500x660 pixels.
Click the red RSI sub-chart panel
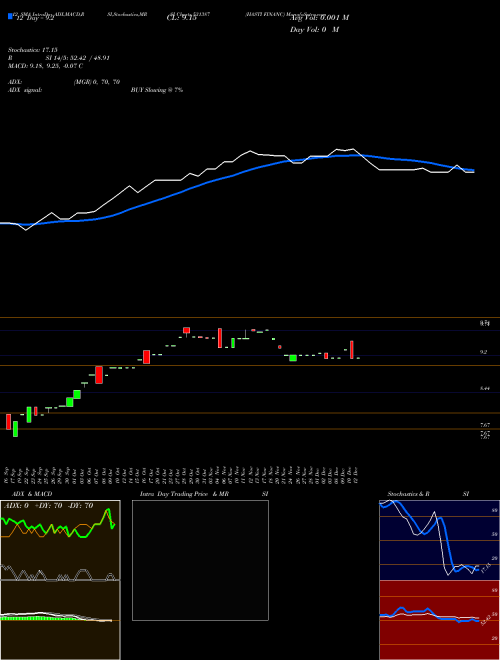point(439,620)
